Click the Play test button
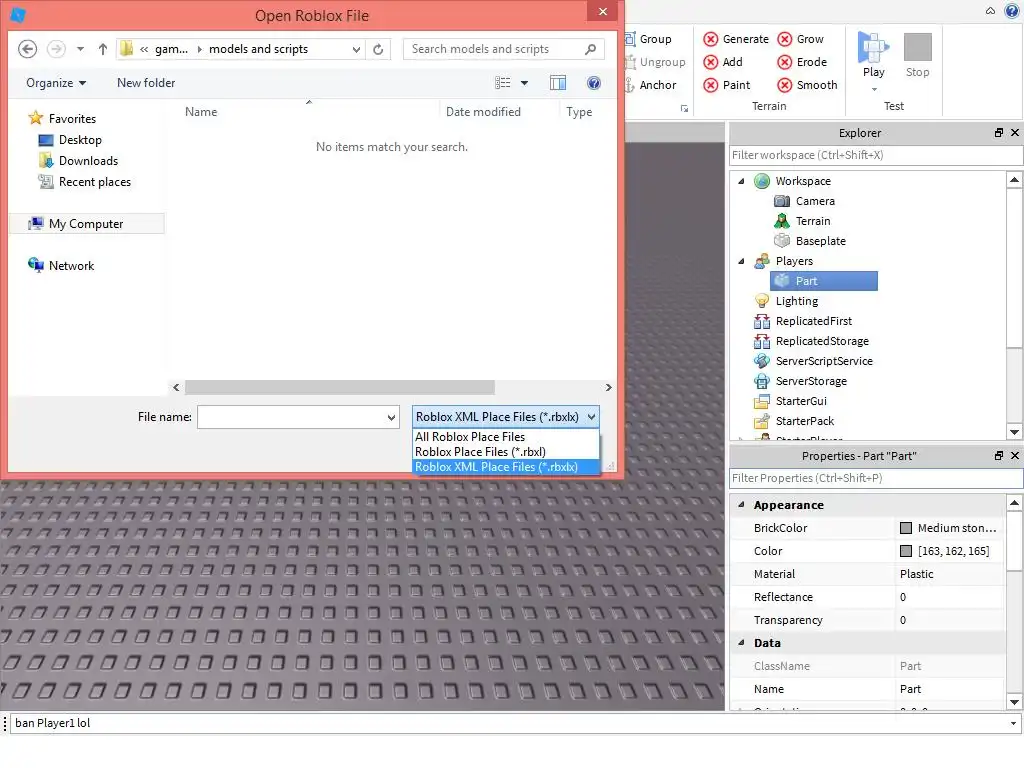 point(873,55)
